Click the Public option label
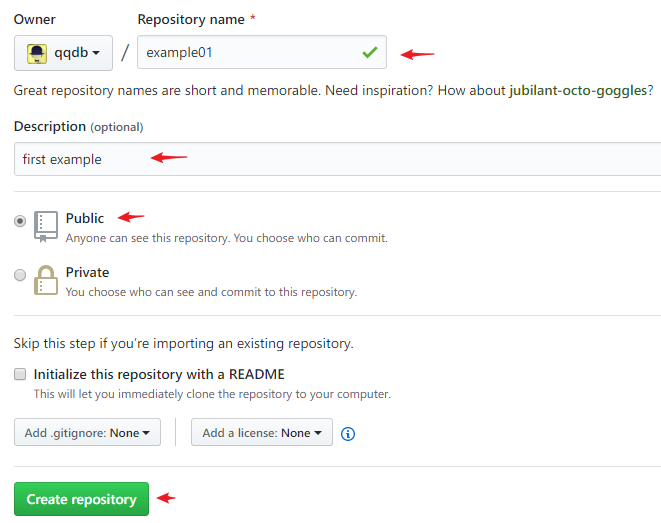The height and width of the screenshot is (523, 661). pos(85,218)
